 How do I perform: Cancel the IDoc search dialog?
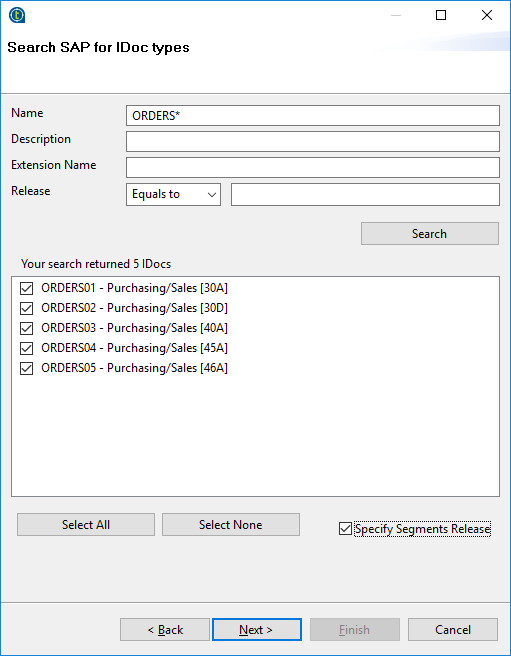point(453,630)
